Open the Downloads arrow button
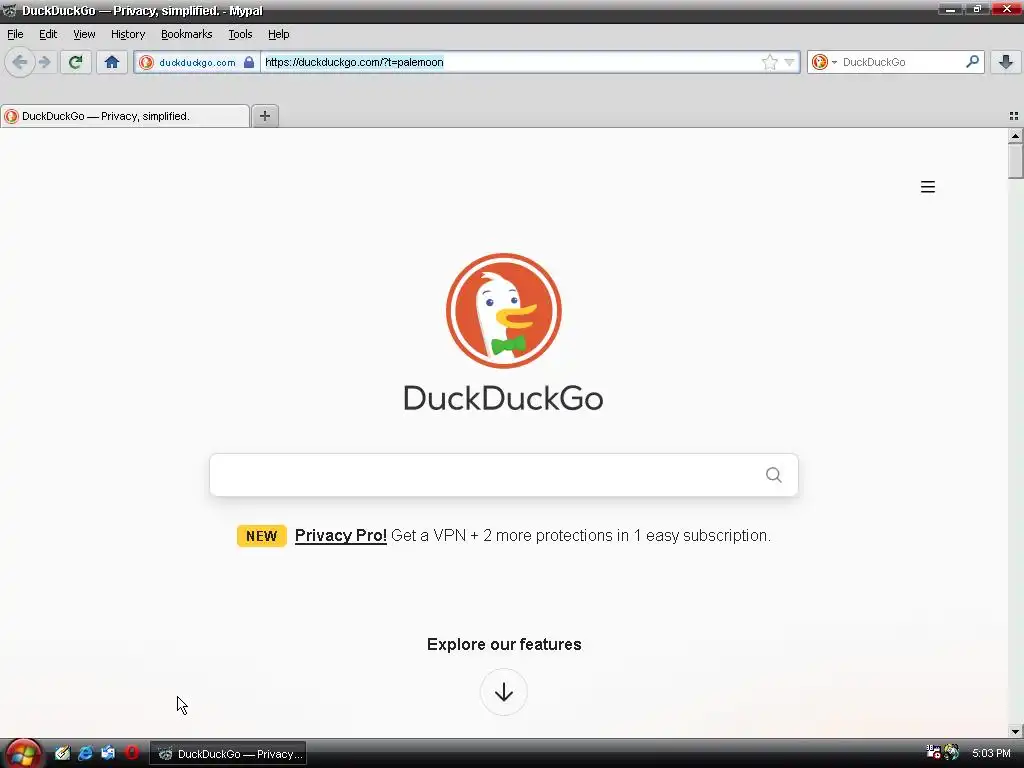Screen dimensions: 1024x768 (x=1006, y=62)
